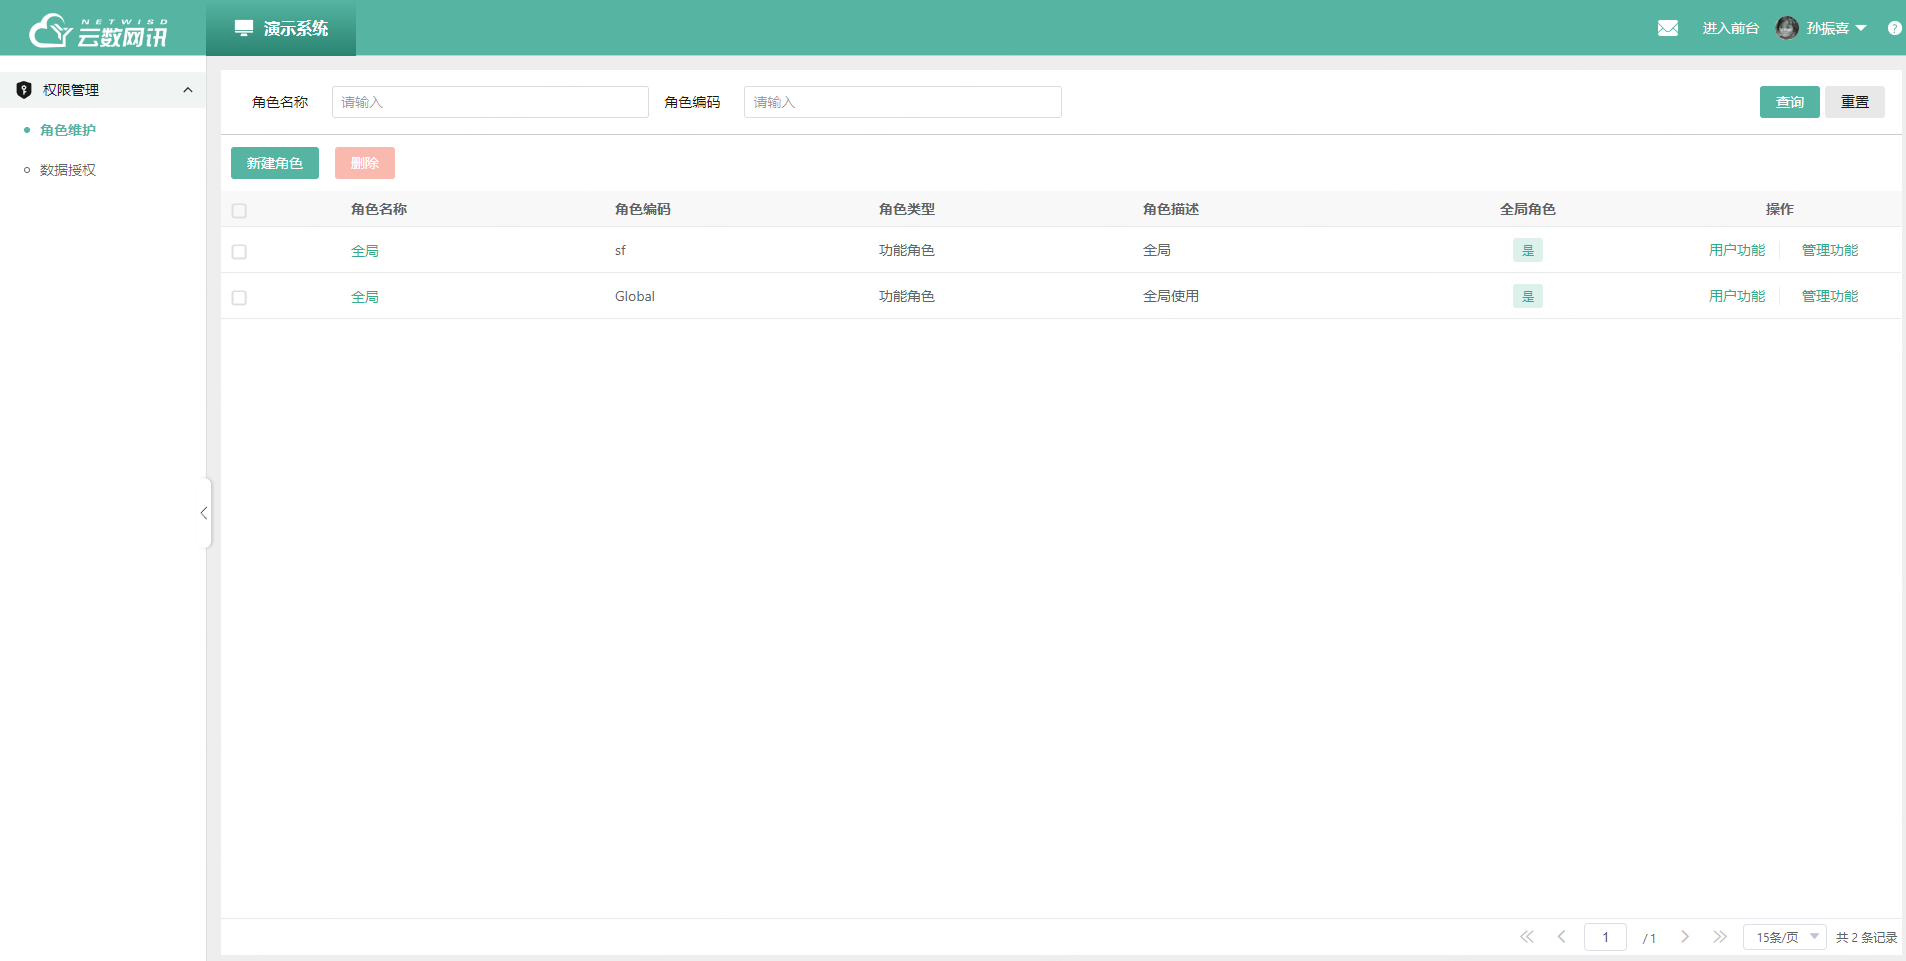Go to the first page icon
The image size is (1906, 961).
[1526, 937]
